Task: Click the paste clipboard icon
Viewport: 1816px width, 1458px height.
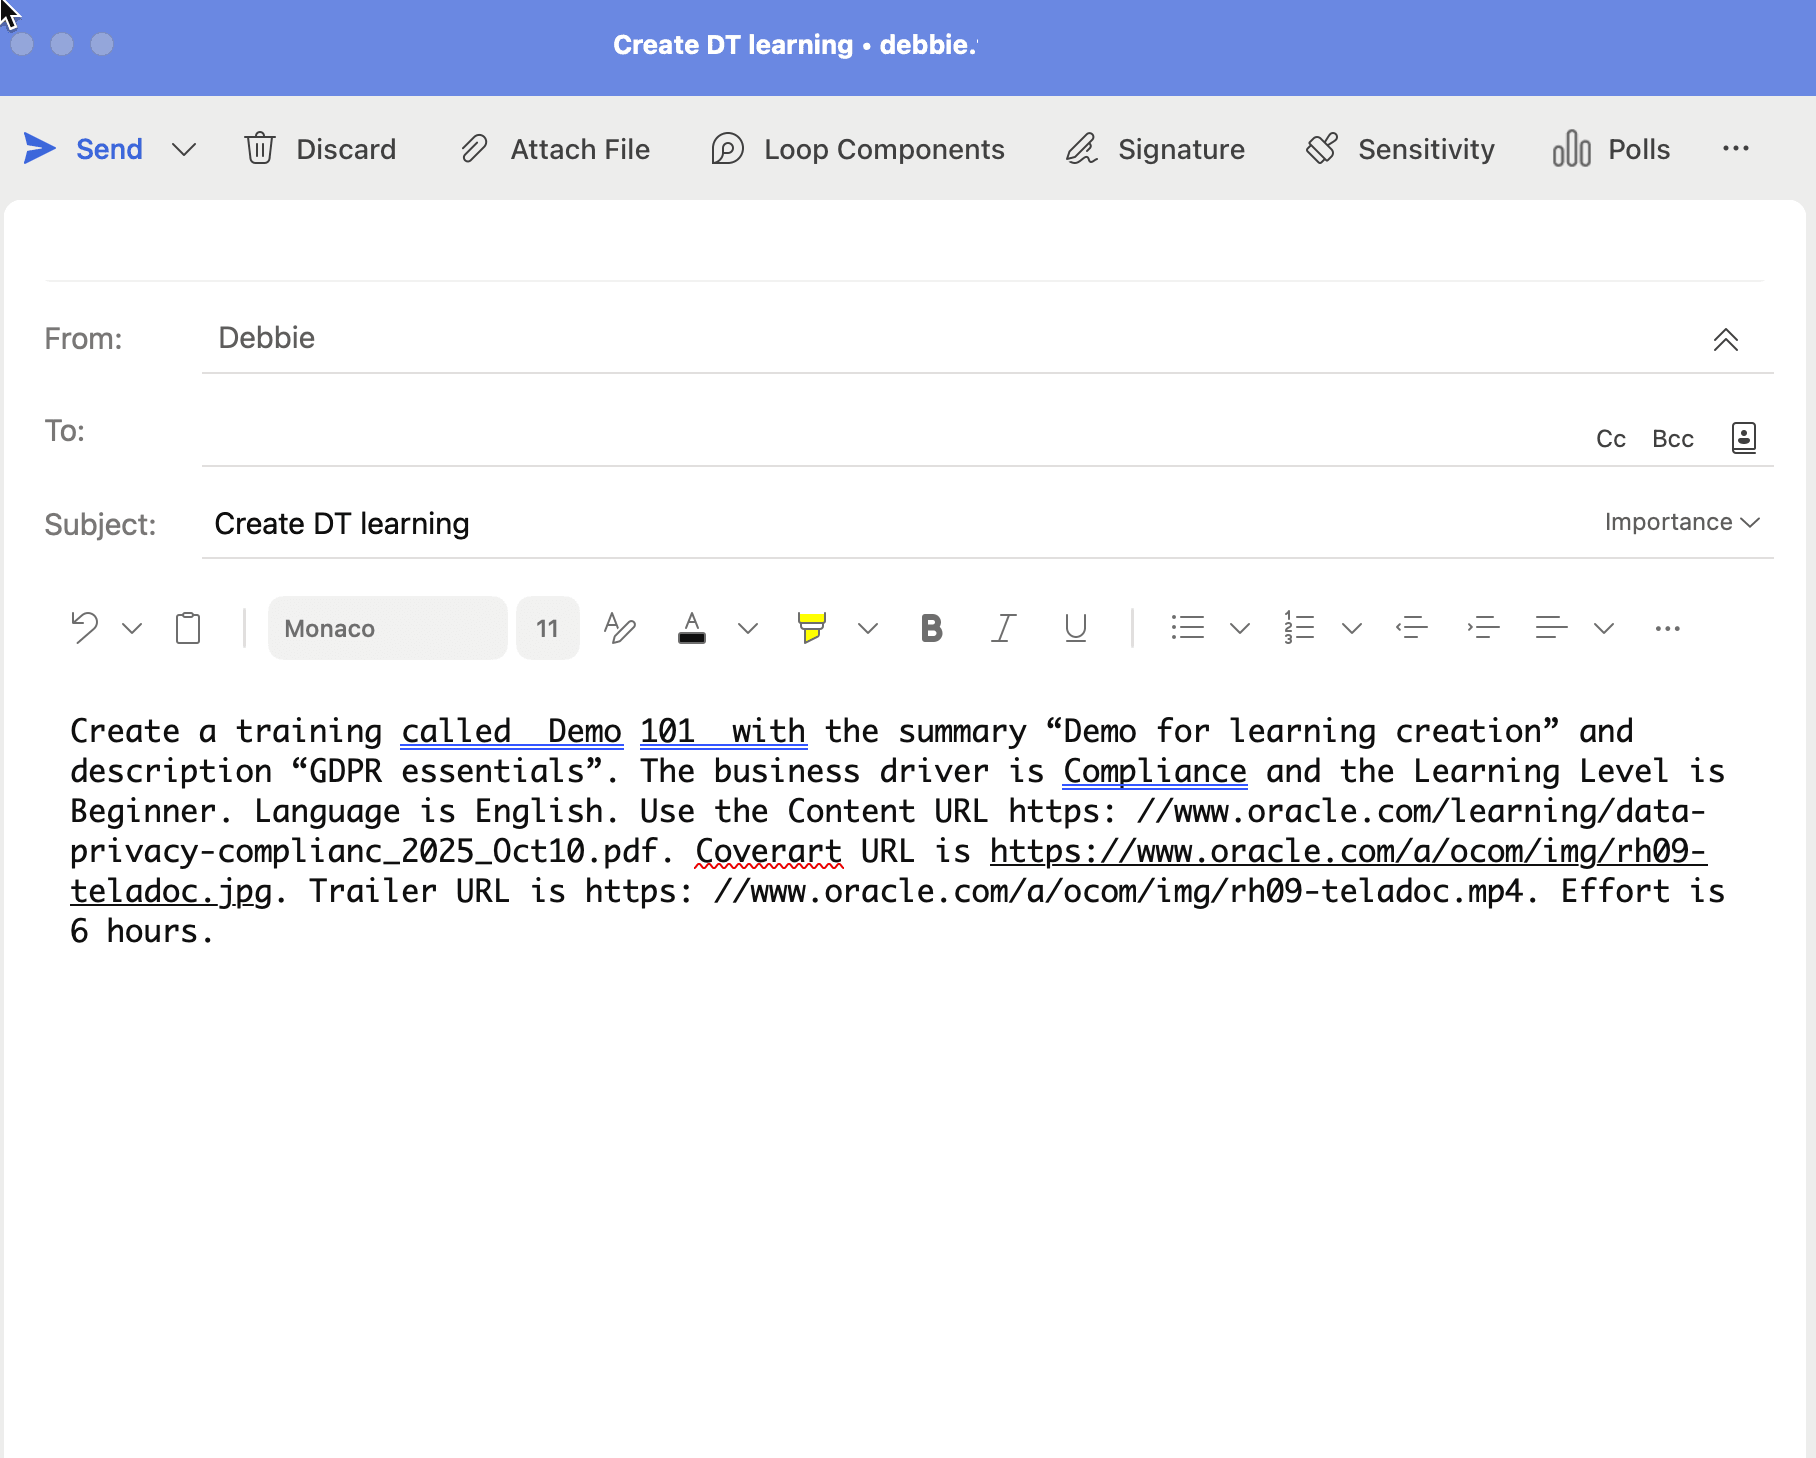Action: pos(188,628)
